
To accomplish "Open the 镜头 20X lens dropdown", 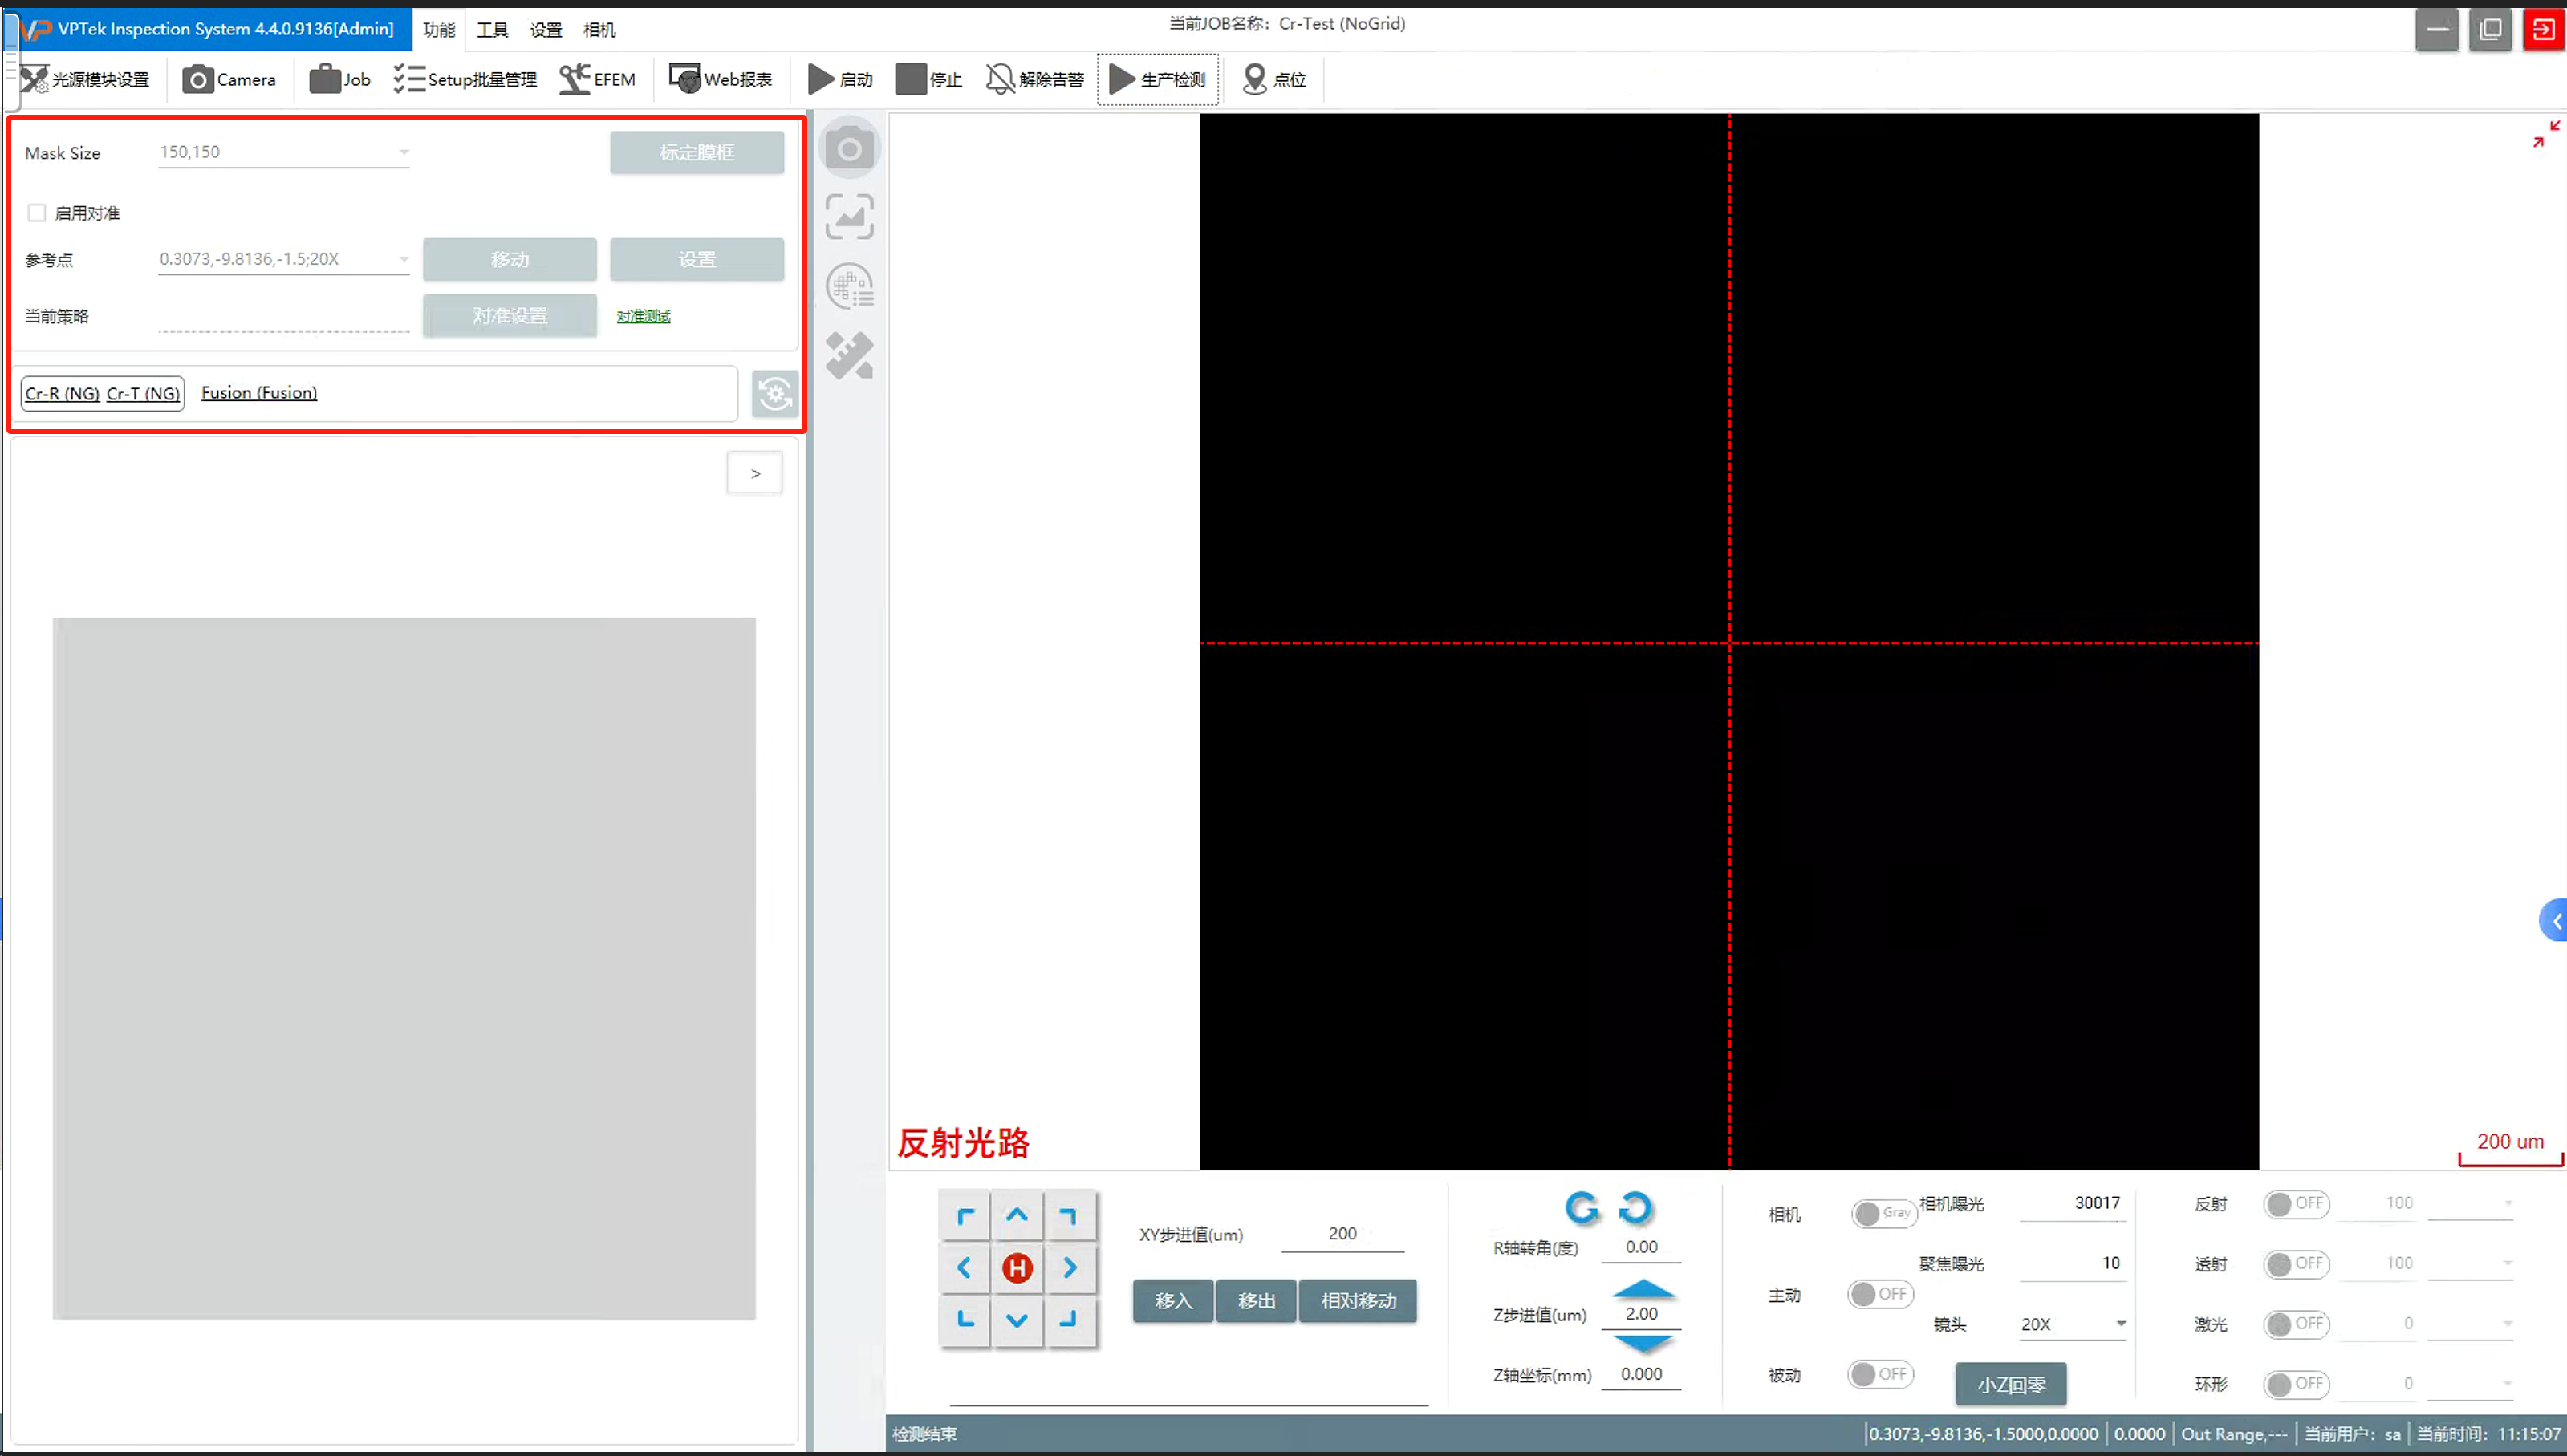I will tap(2072, 1324).
